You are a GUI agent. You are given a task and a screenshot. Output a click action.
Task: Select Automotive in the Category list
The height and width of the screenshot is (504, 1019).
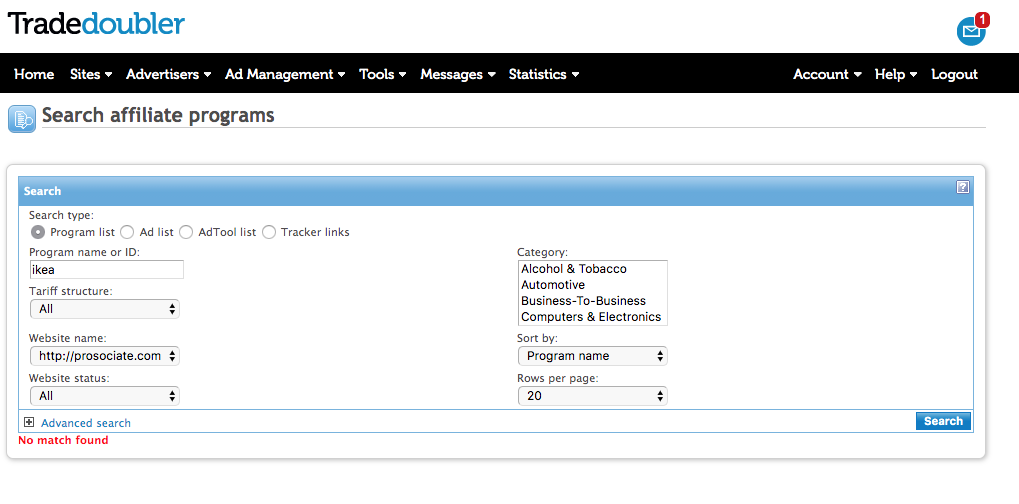pos(553,285)
